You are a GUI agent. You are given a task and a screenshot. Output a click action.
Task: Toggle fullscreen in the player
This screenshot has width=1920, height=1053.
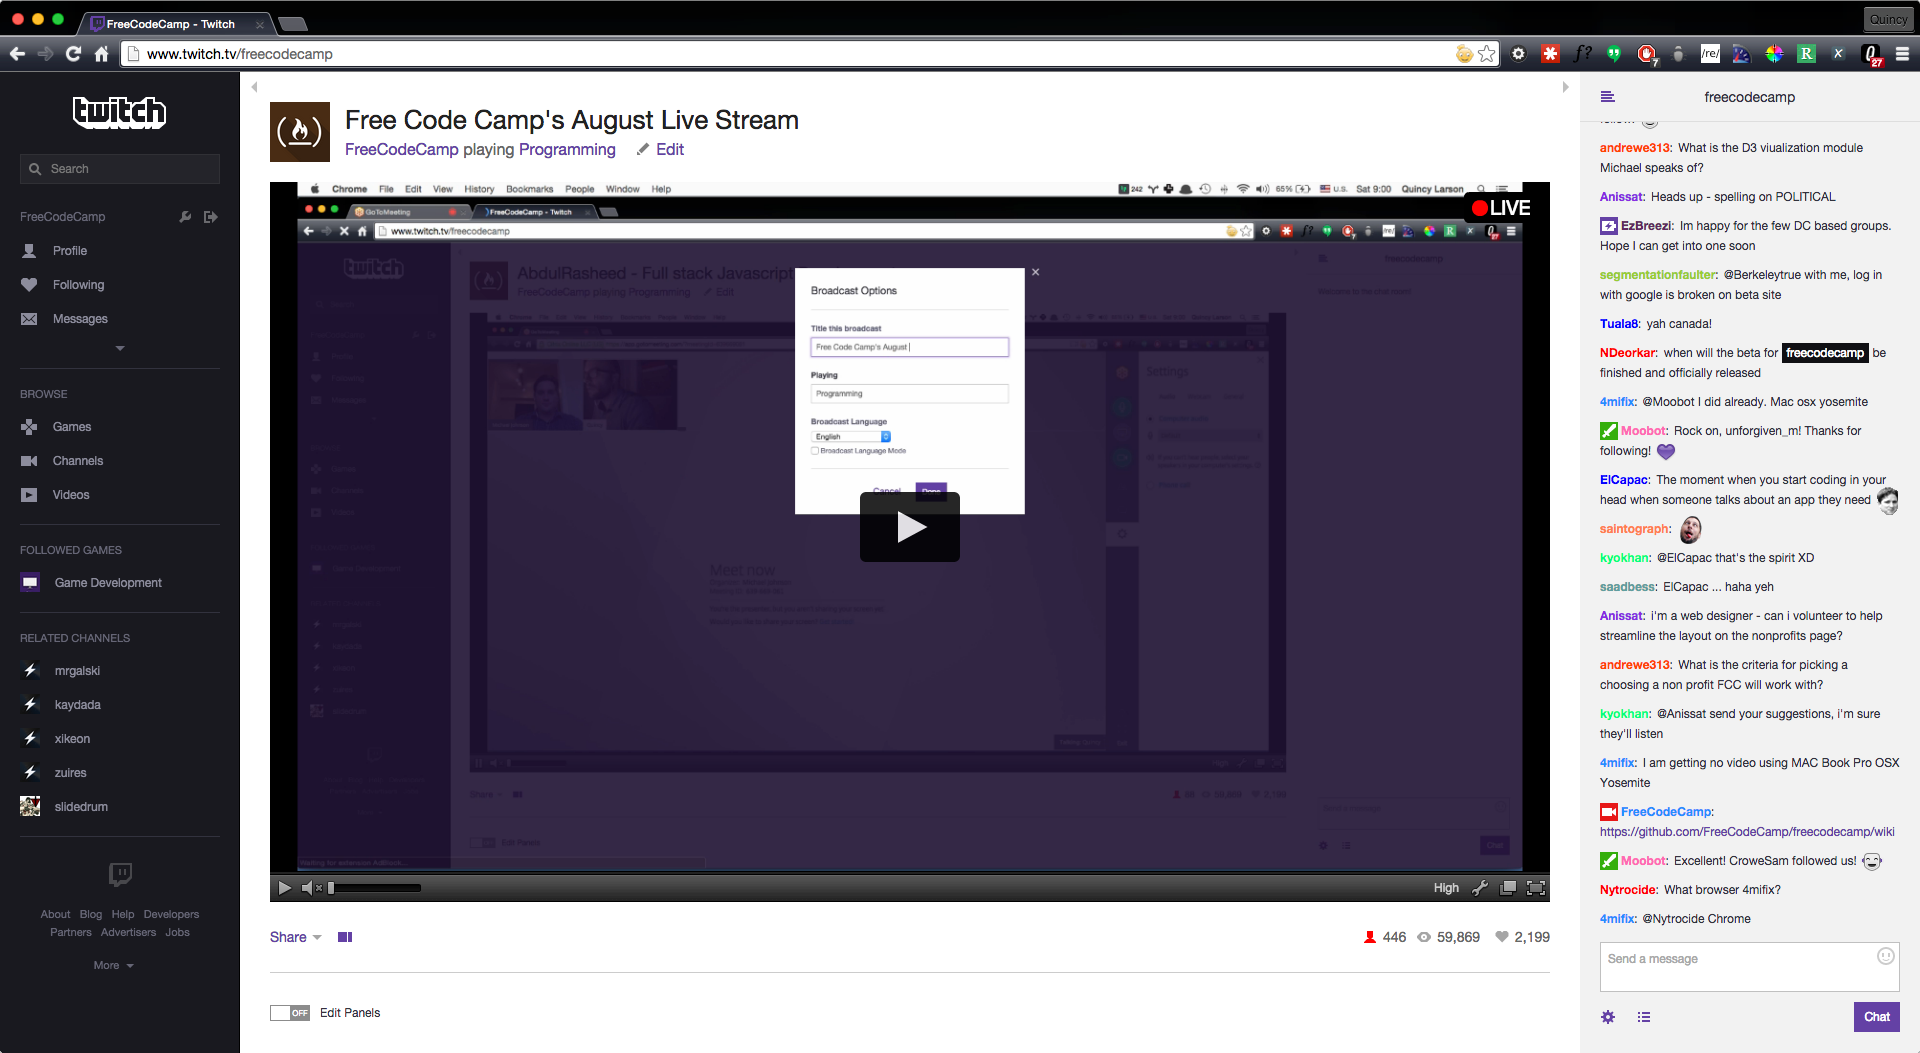1536,888
